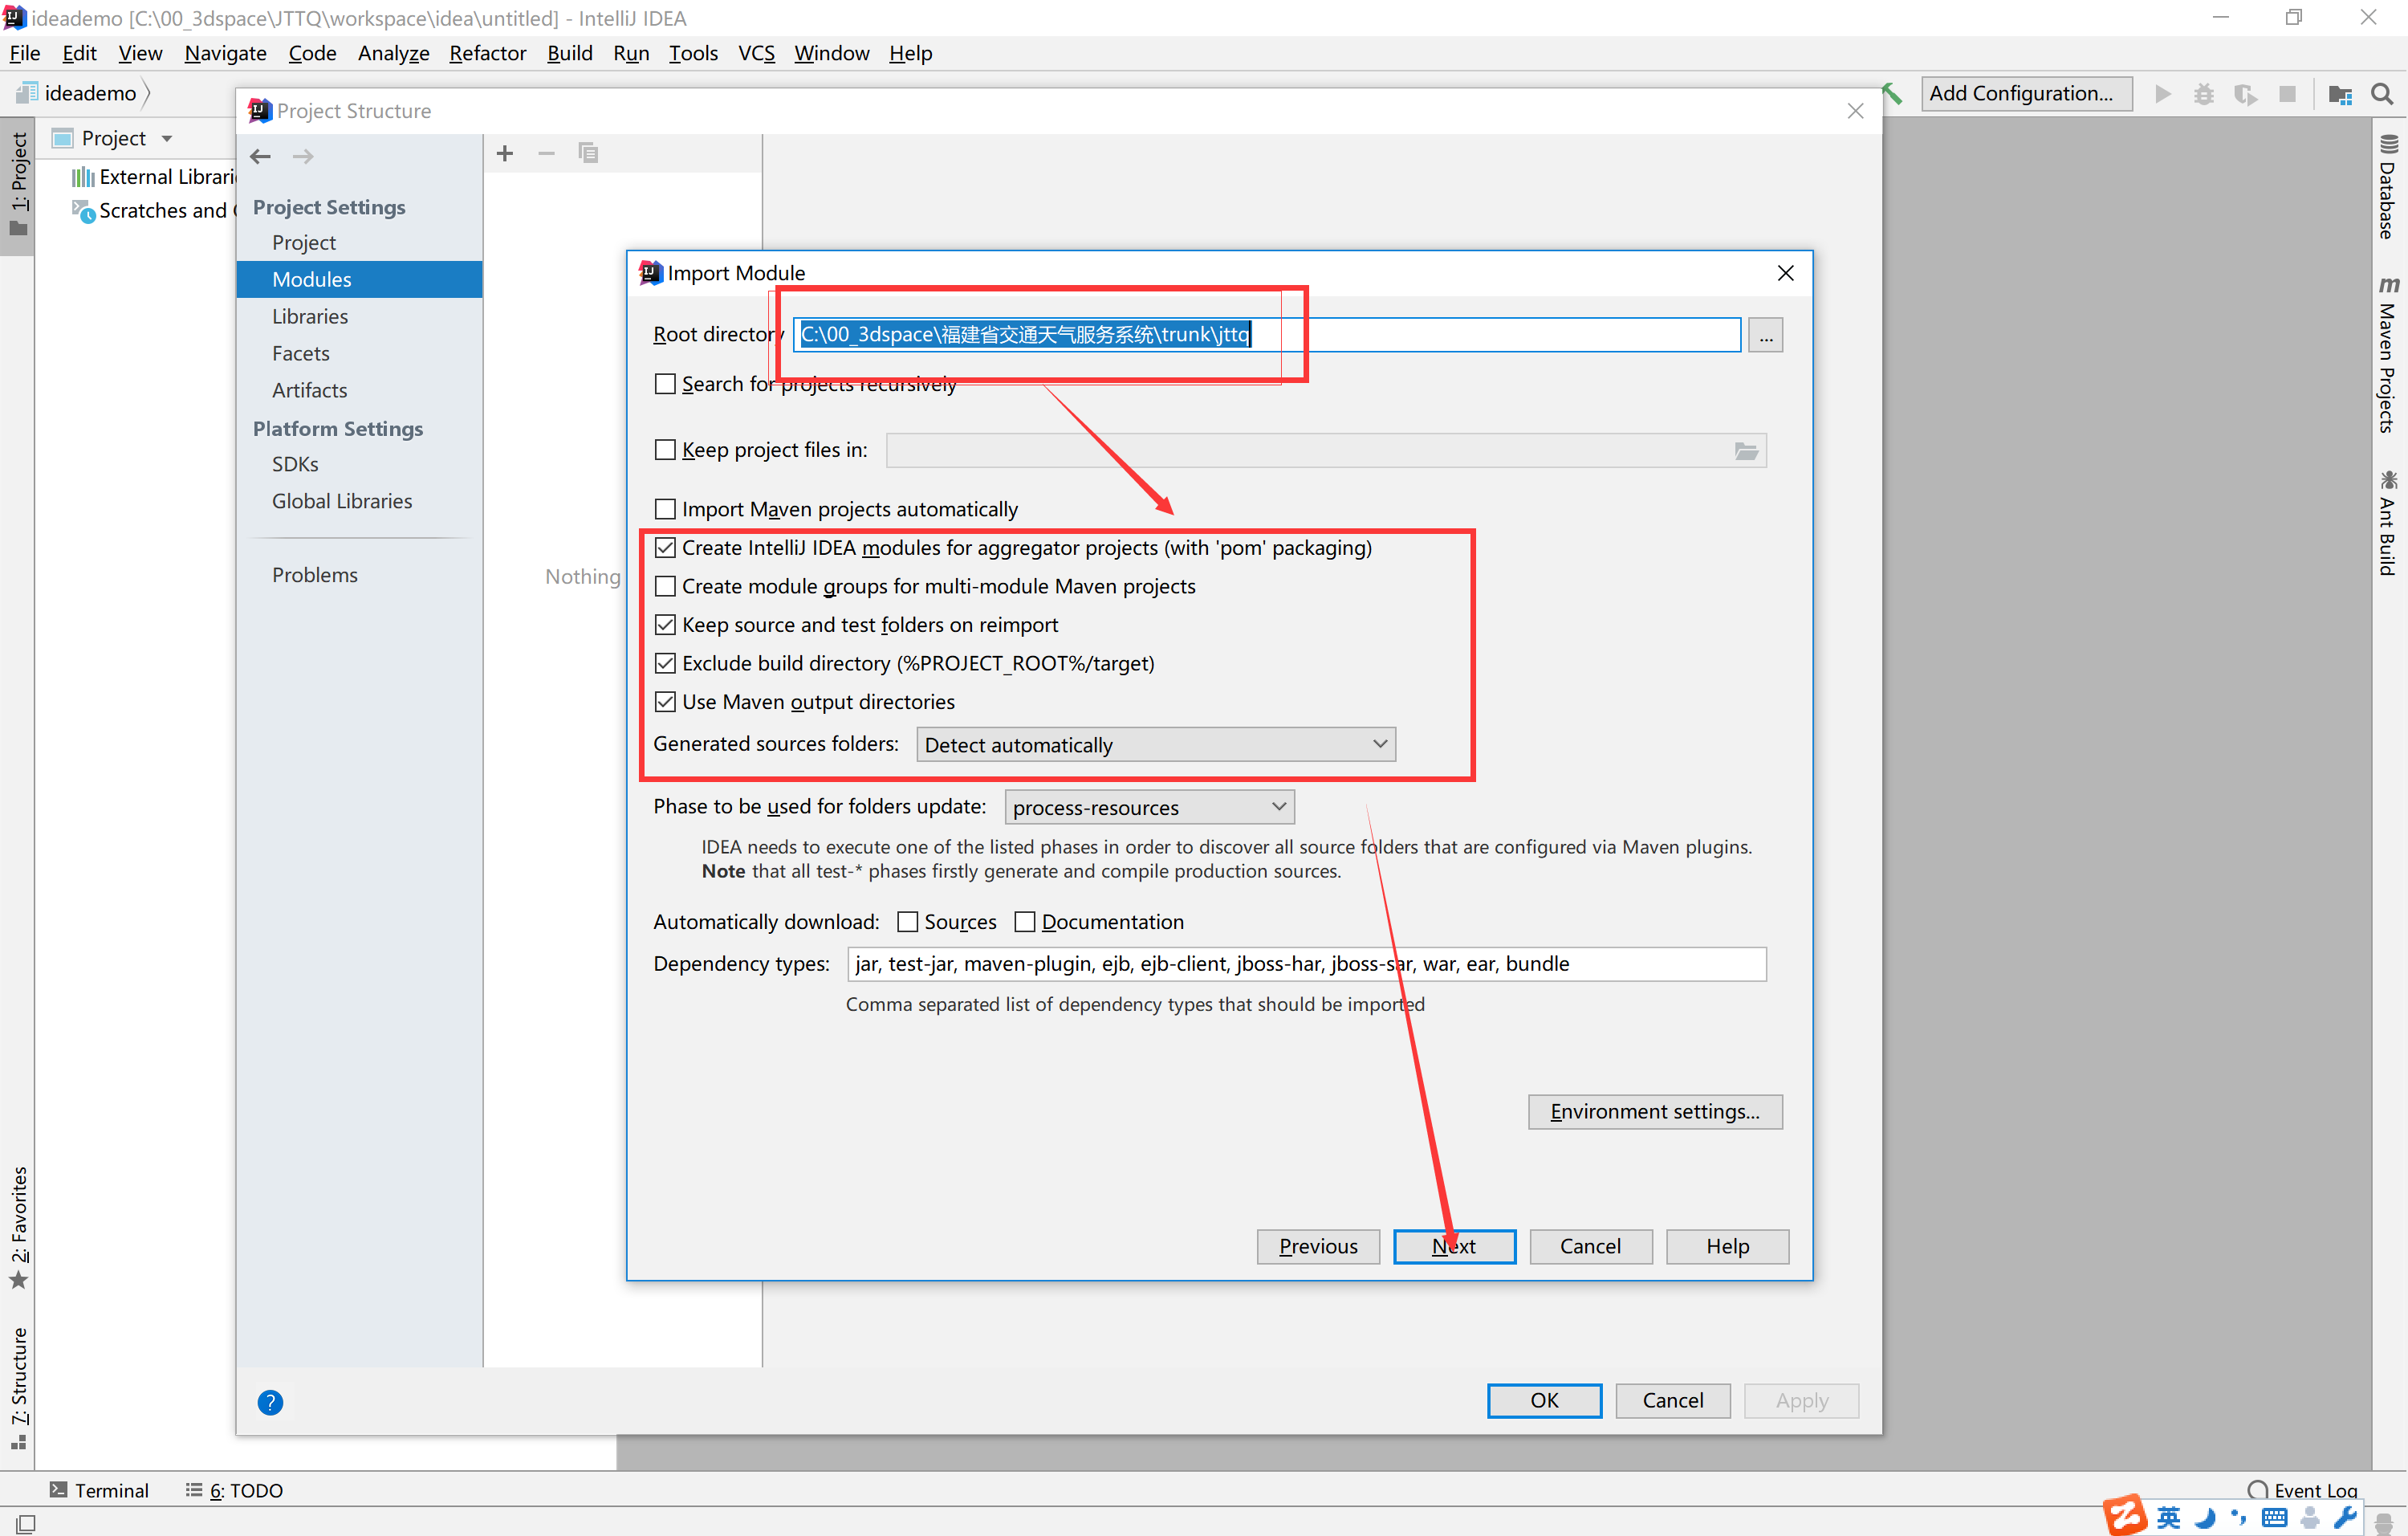Click the back arrow in Project Structure

(261, 156)
